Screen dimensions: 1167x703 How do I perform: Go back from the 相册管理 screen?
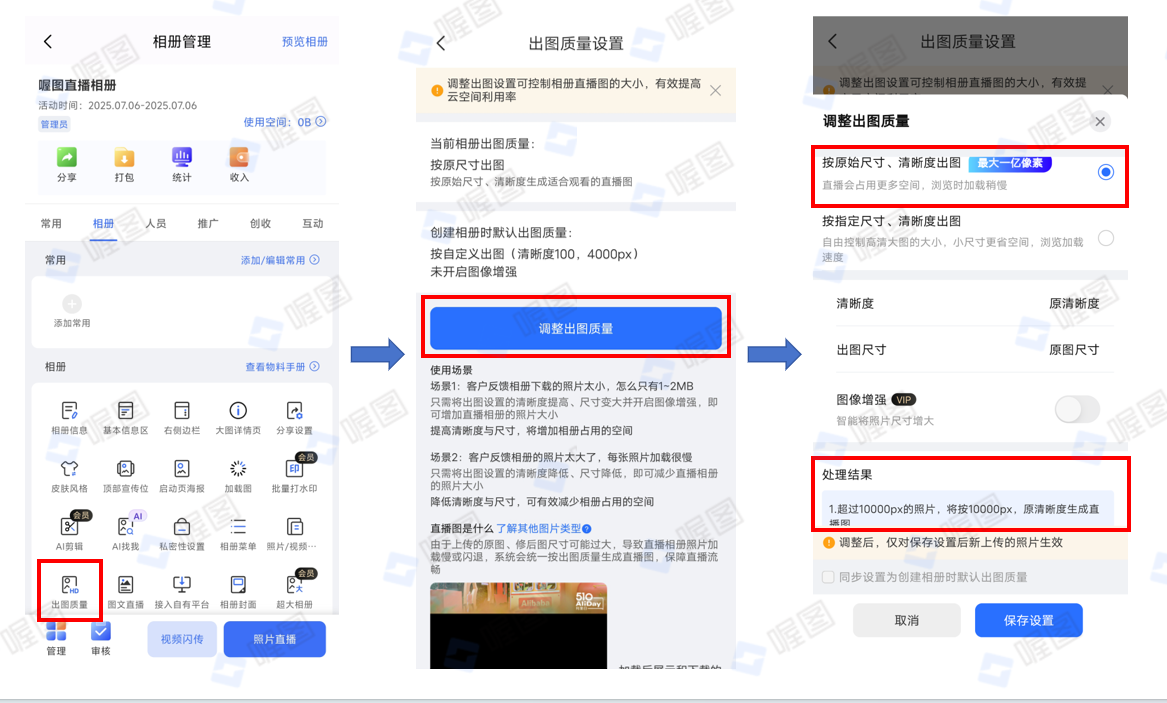[x=48, y=42]
